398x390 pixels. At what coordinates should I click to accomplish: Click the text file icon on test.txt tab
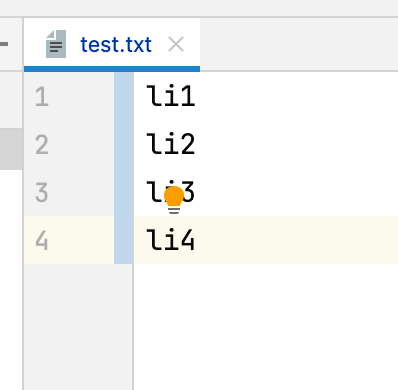[x=56, y=44]
